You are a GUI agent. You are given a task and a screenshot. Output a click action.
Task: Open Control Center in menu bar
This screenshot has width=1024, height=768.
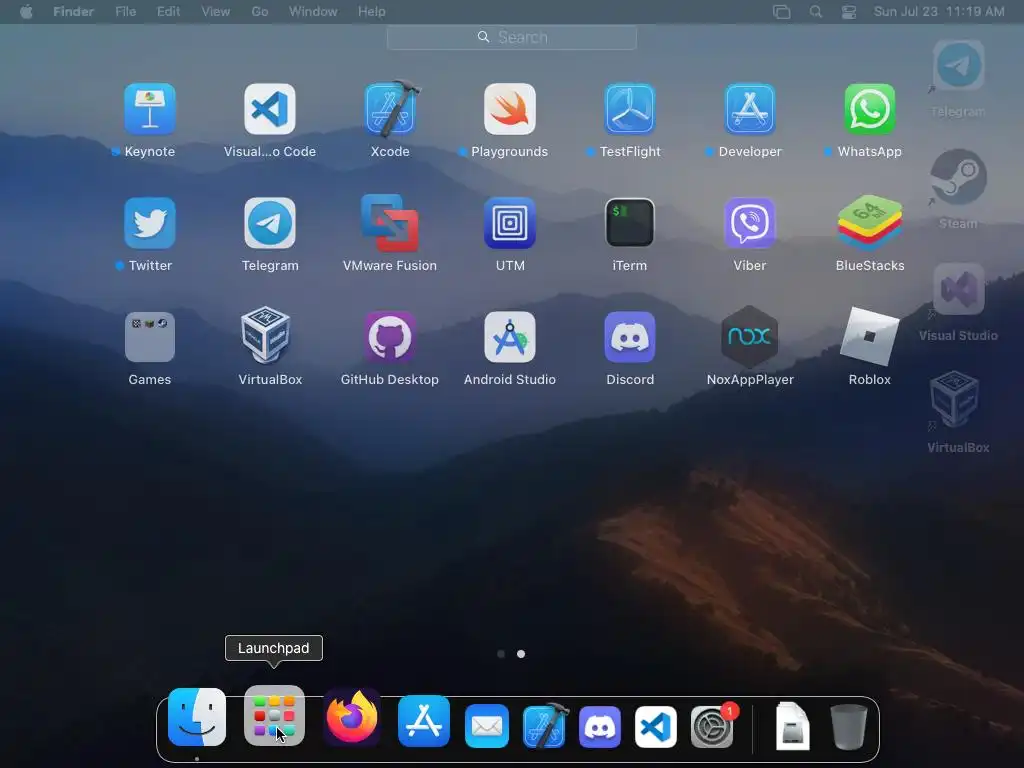click(849, 12)
